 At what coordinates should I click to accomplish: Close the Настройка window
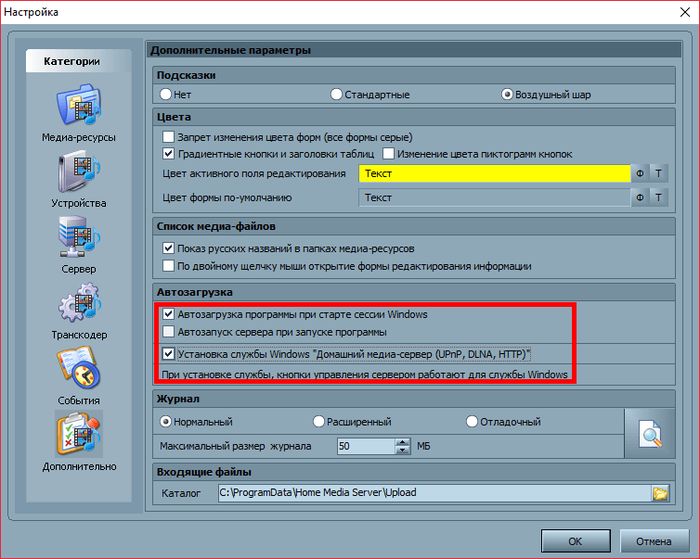tap(685, 12)
